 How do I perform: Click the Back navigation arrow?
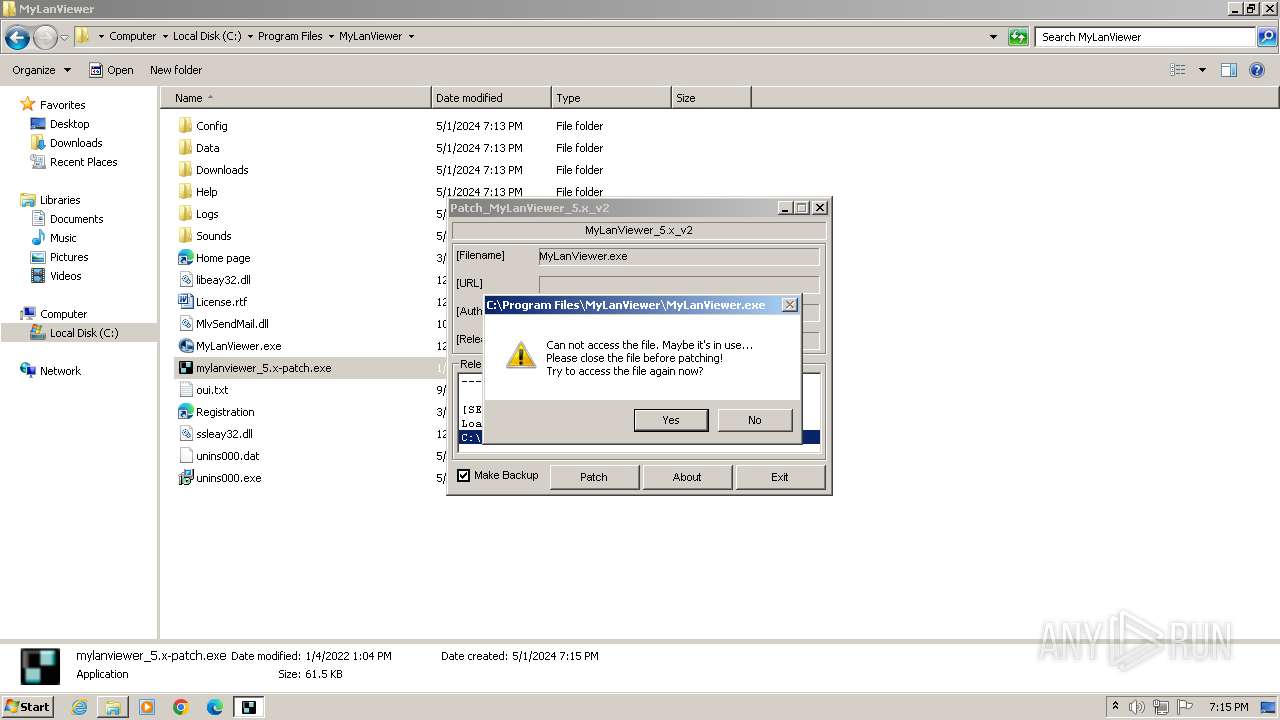click(17, 38)
